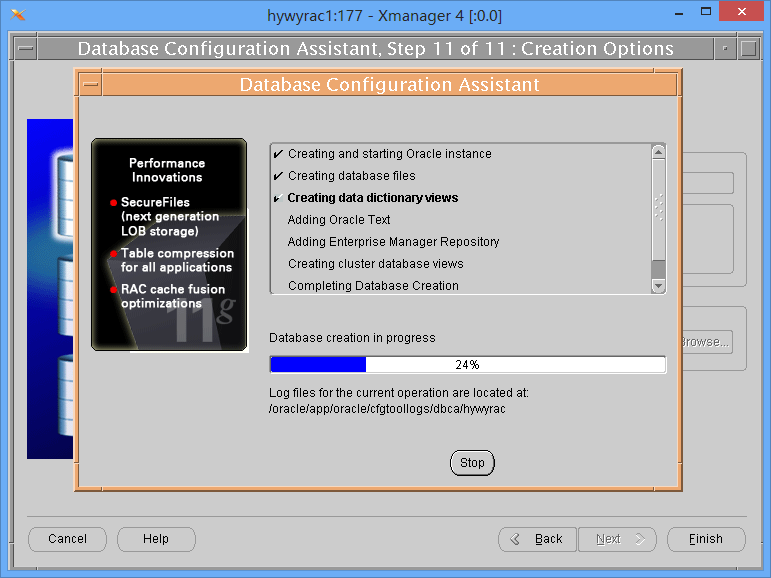
Task: Click the input field behind the dialog
Action: 709,183
